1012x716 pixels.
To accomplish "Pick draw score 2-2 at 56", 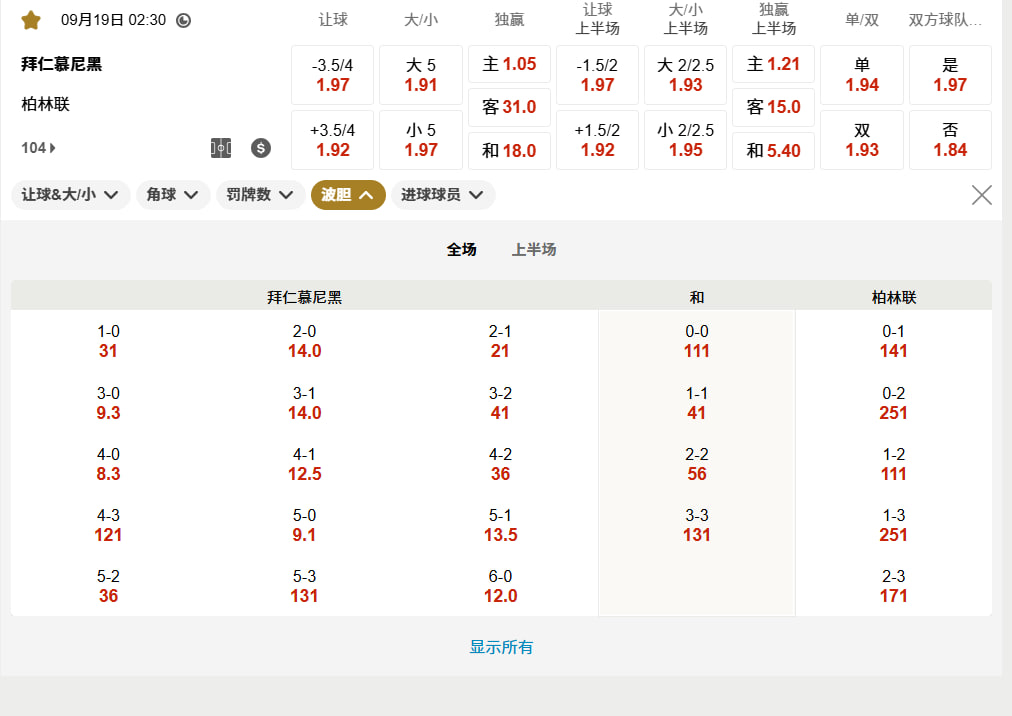I will [x=697, y=464].
